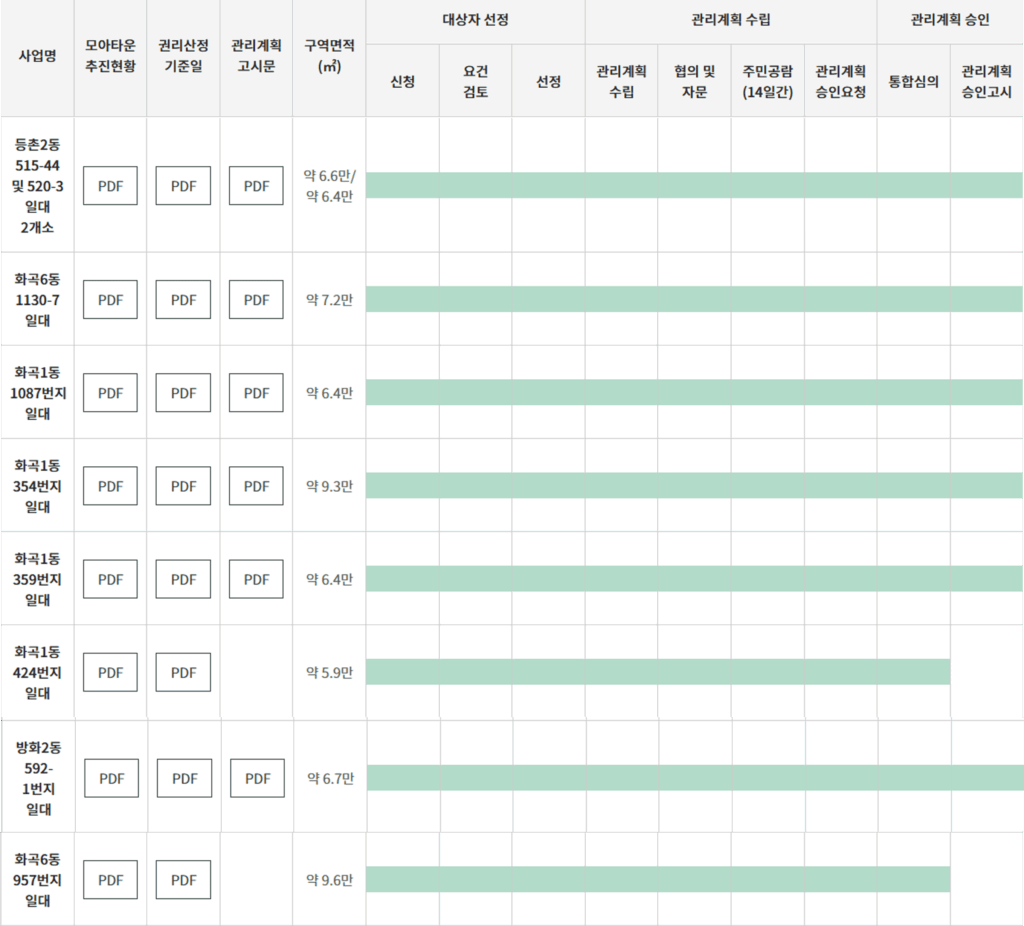Click the 모아타운 추진현황 column header
Screen dimensions: 1024x926
pyautogui.click(x=110, y=56)
